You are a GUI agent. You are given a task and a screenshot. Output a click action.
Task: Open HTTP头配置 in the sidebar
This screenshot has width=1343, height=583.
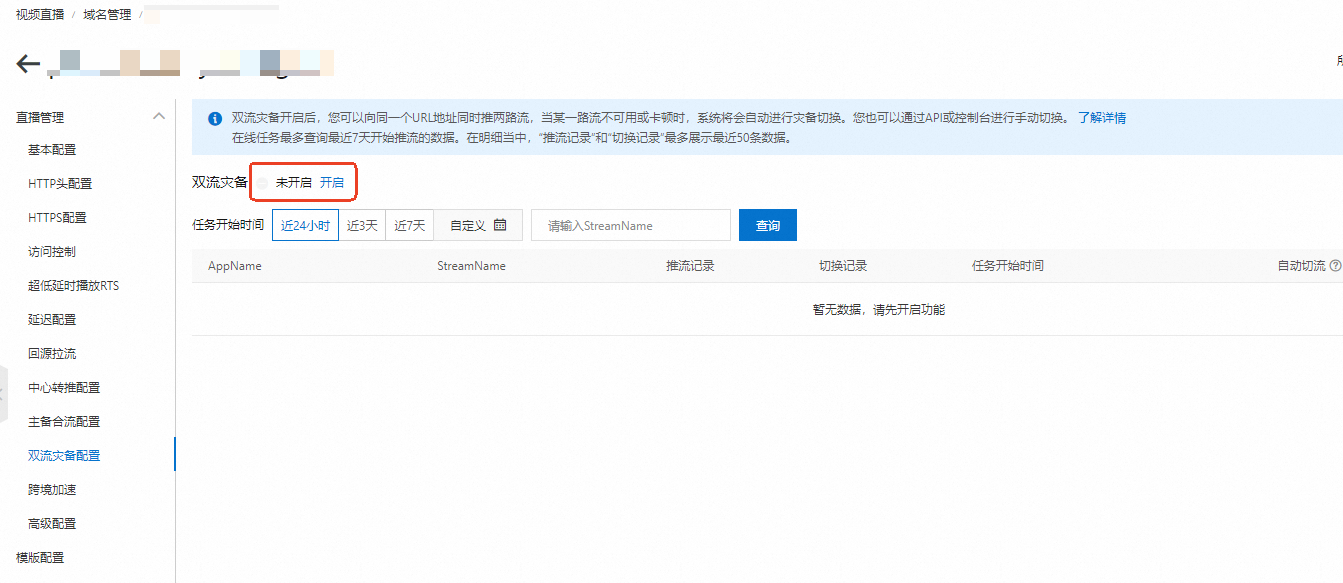click(60, 184)
